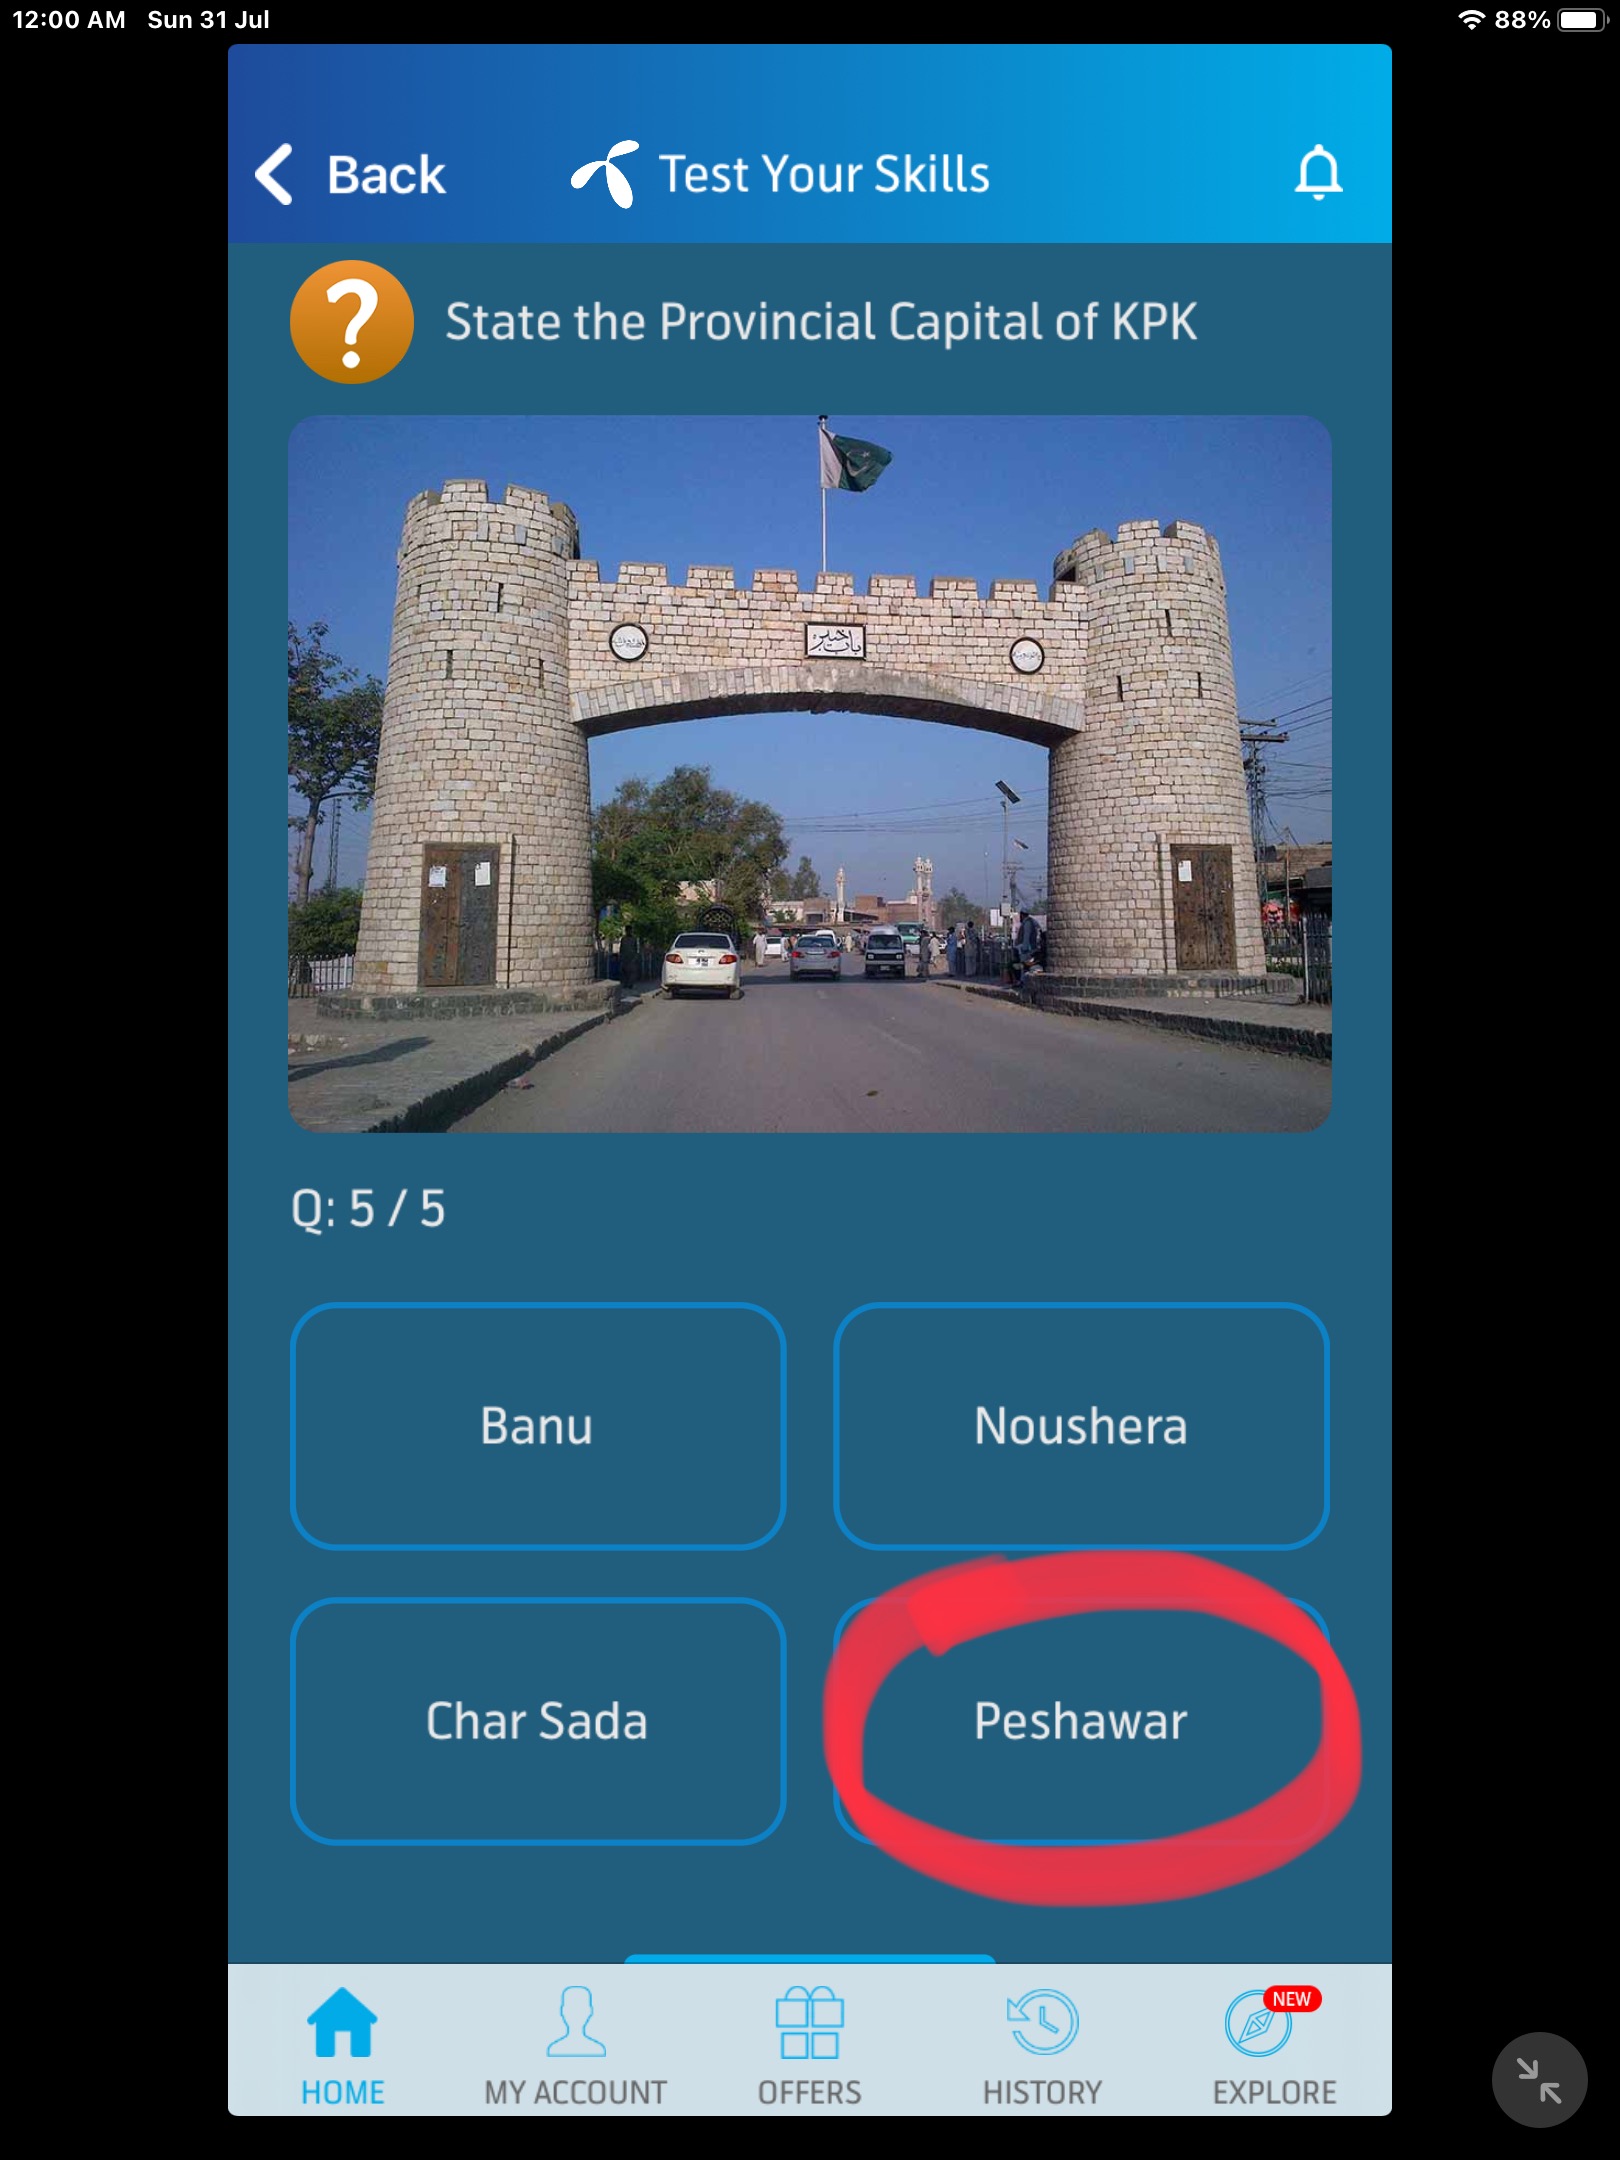This screenshot has height=2160, width=1620.
Task: Tap the Home house icon
Action: [342, 2021]
